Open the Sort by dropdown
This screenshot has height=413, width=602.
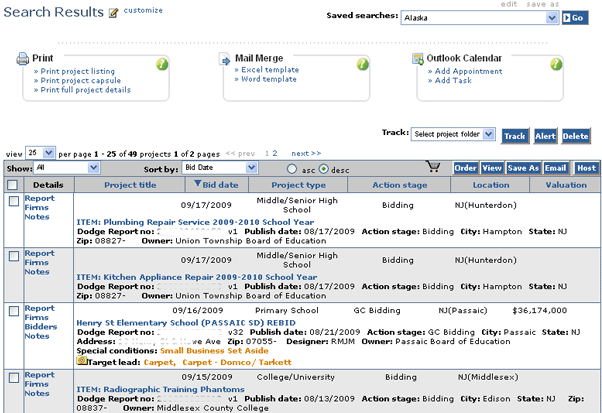[219, 167]
